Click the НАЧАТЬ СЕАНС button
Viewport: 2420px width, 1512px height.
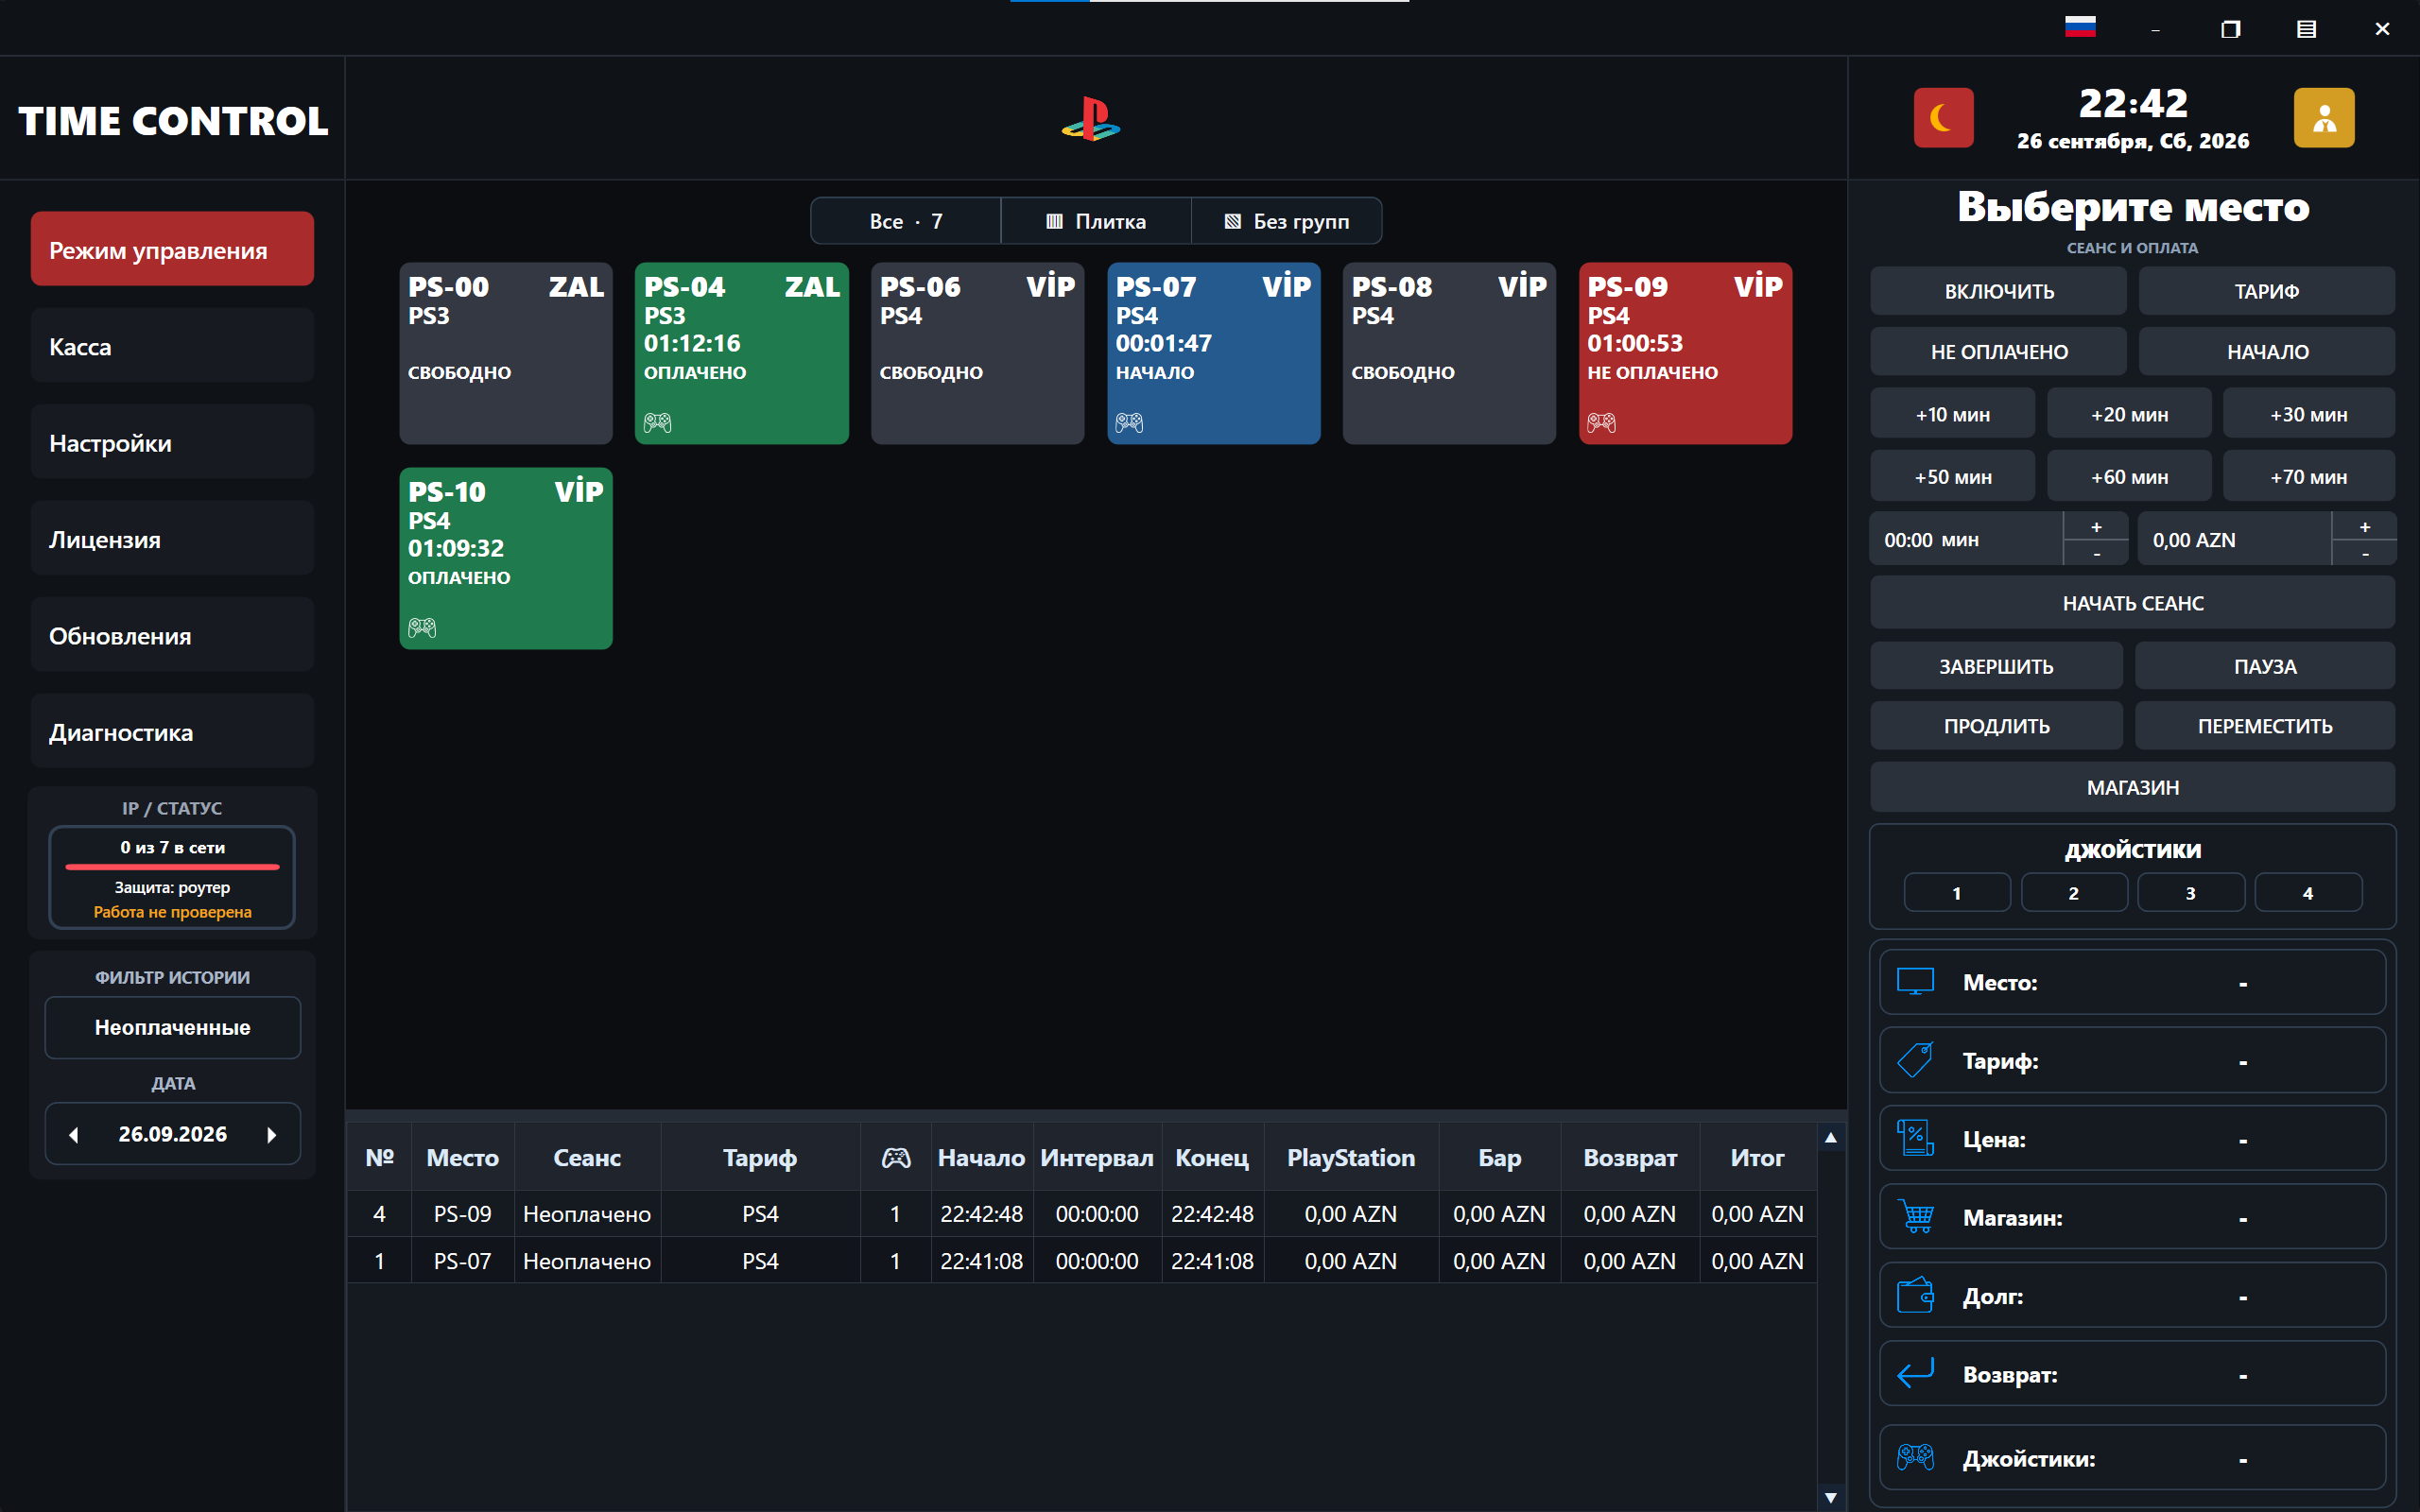point(2132,603)
